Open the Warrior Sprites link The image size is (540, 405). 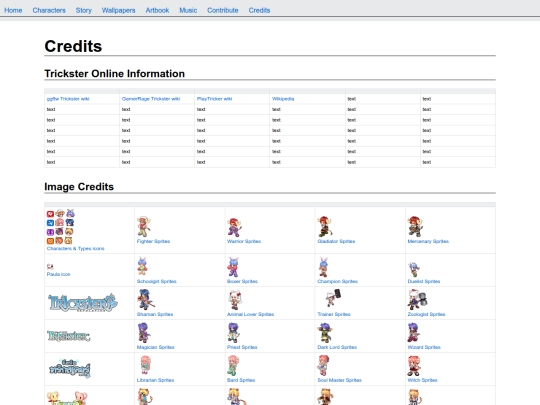(244, 241)
